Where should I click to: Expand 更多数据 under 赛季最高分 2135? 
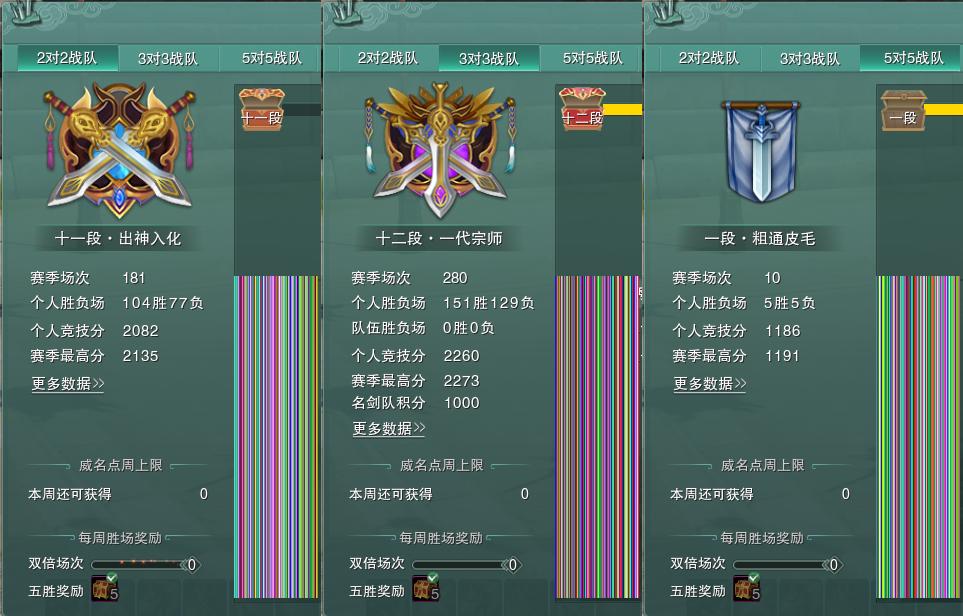[x=68, y=384]
